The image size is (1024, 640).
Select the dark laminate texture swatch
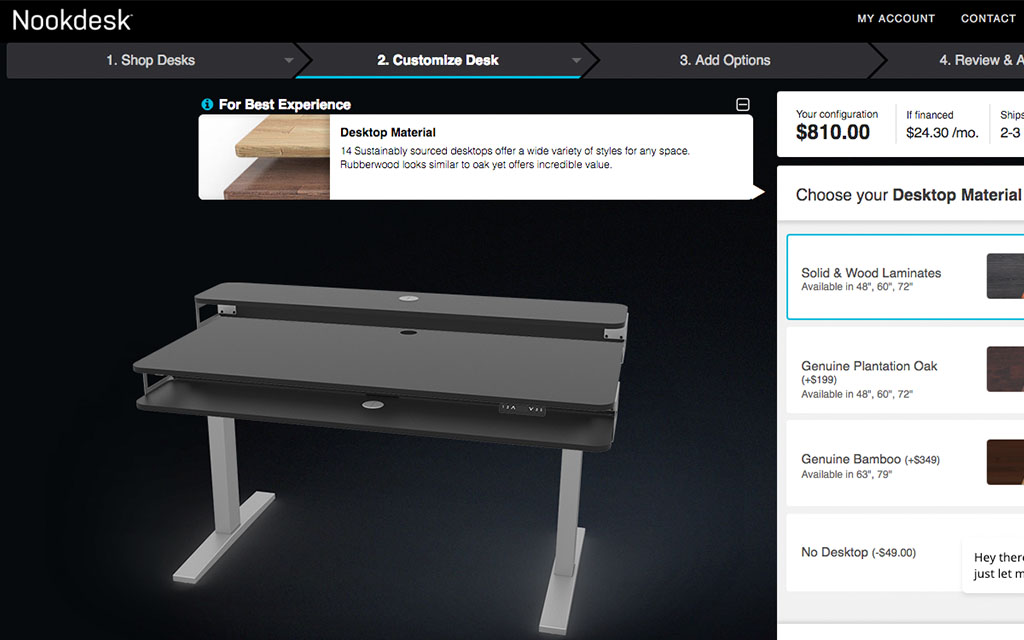pos(1005,276)
